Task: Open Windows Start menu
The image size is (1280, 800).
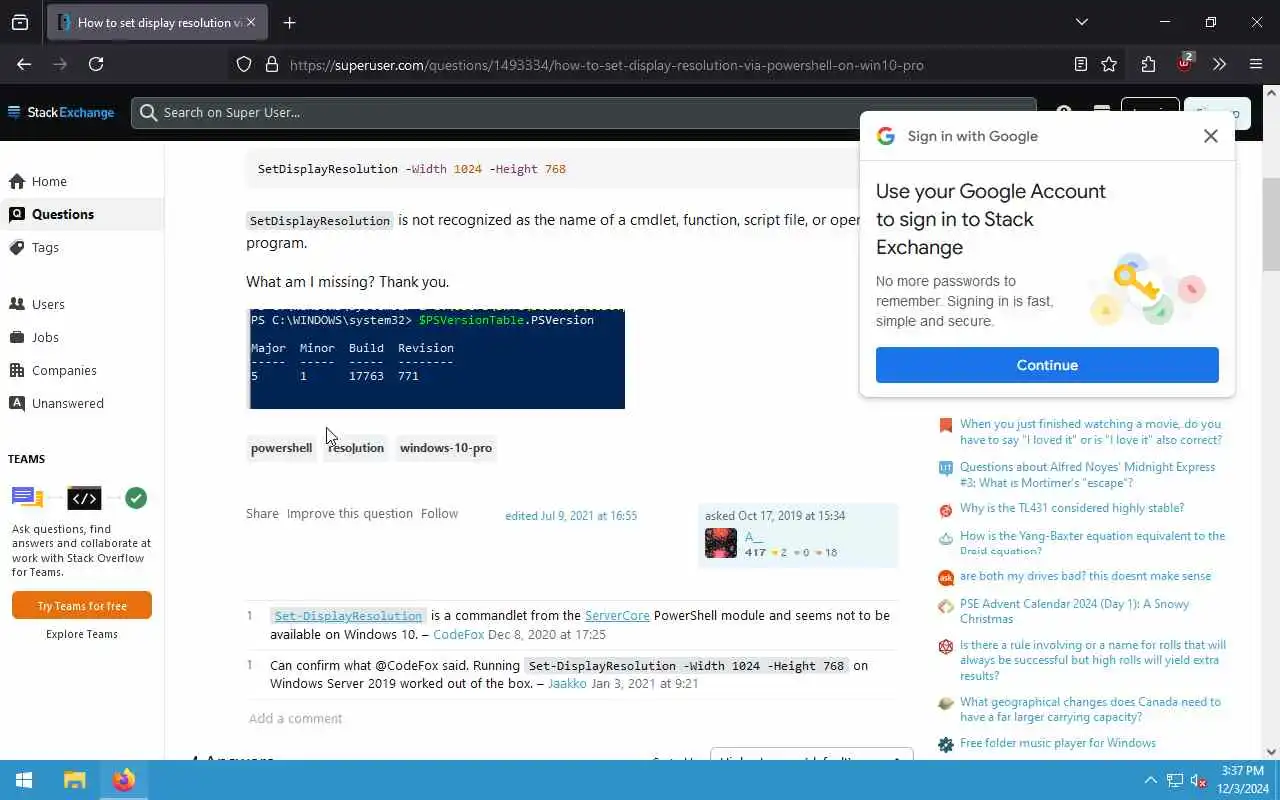Action: 24,780
